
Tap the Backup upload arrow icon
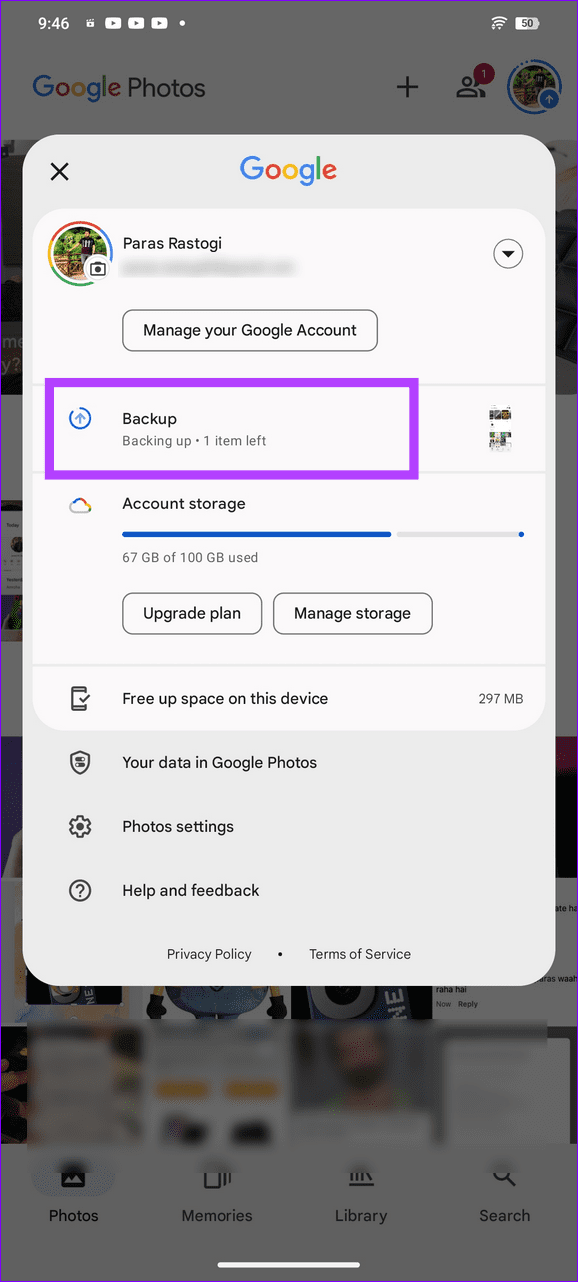click(x=80, y=419)
